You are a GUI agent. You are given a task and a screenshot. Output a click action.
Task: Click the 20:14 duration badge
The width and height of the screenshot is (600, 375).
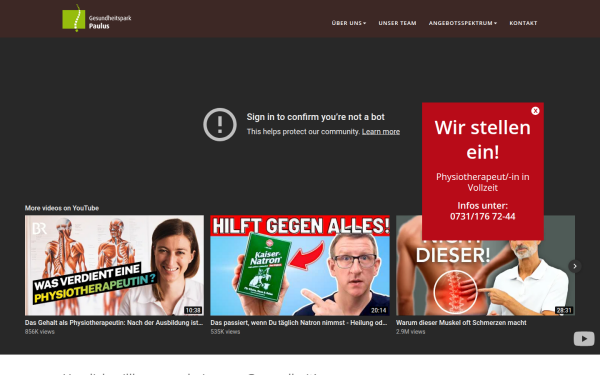(378, 310)
